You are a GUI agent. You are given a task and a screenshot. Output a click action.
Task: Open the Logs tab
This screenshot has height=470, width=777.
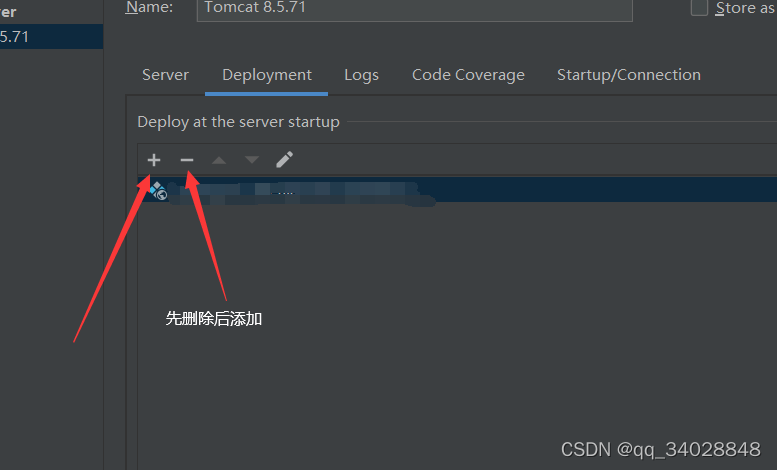coord(361,75)
